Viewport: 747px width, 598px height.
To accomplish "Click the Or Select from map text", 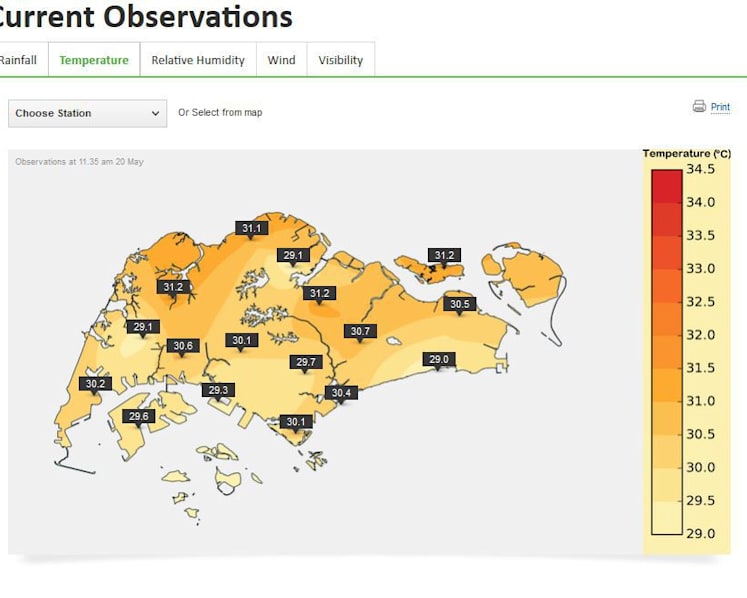I will point(220,112).
